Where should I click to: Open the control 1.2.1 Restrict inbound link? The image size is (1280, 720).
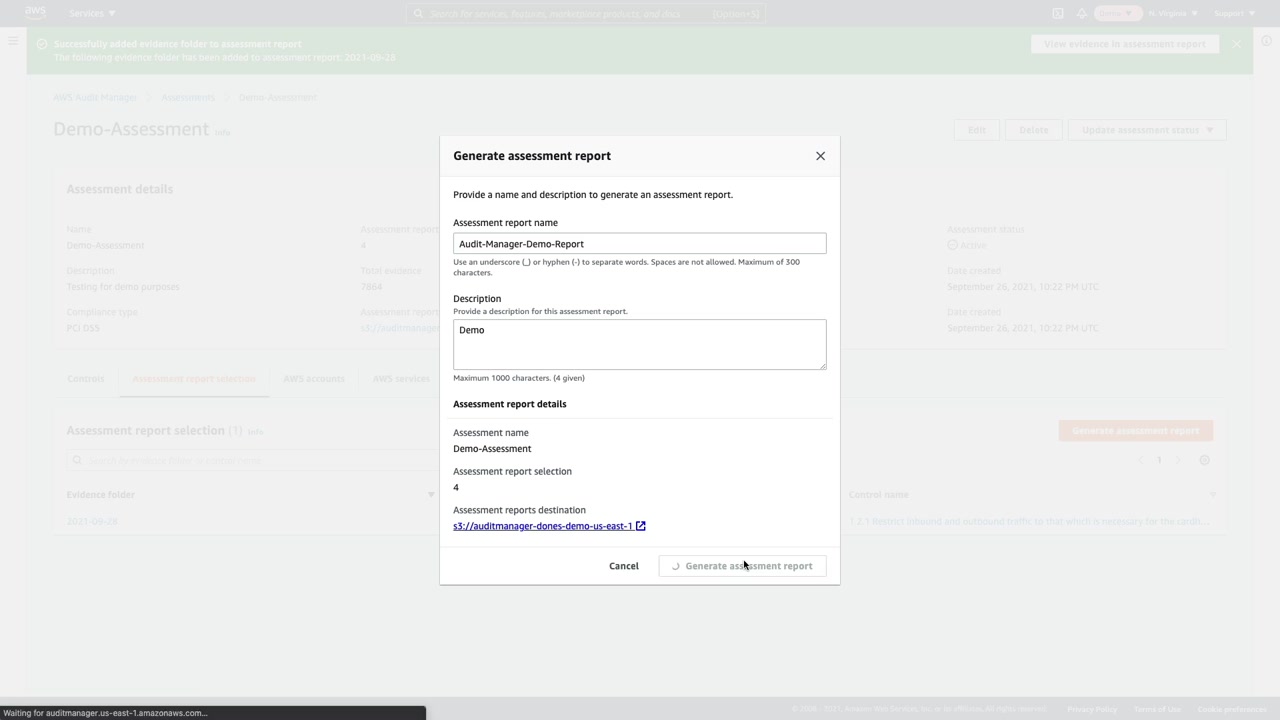tap(1029, 521)
